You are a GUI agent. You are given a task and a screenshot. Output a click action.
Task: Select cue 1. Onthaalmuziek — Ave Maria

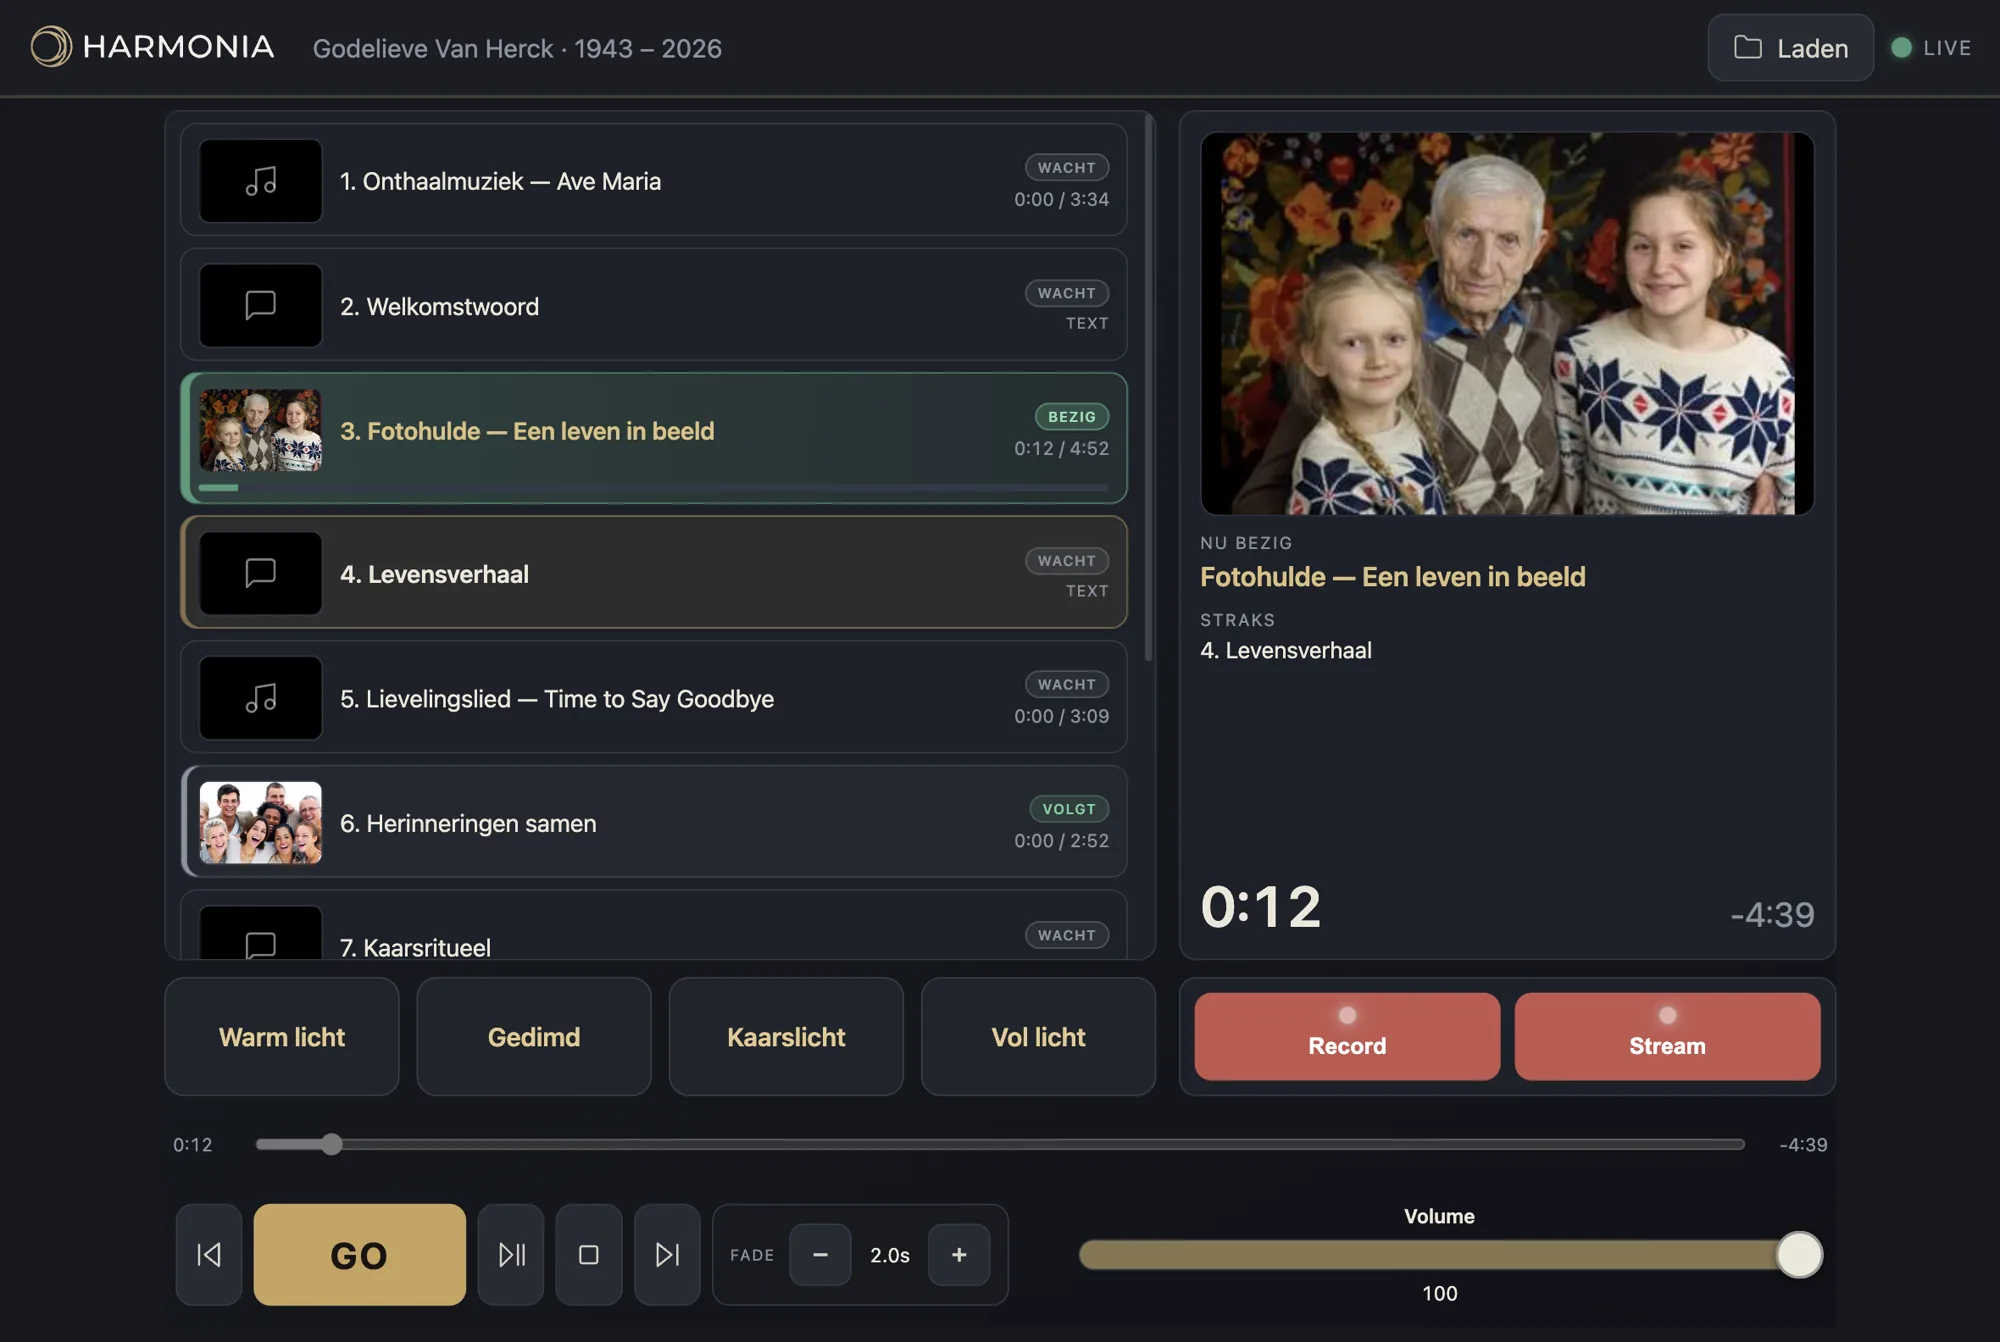(x=654, y=180)
